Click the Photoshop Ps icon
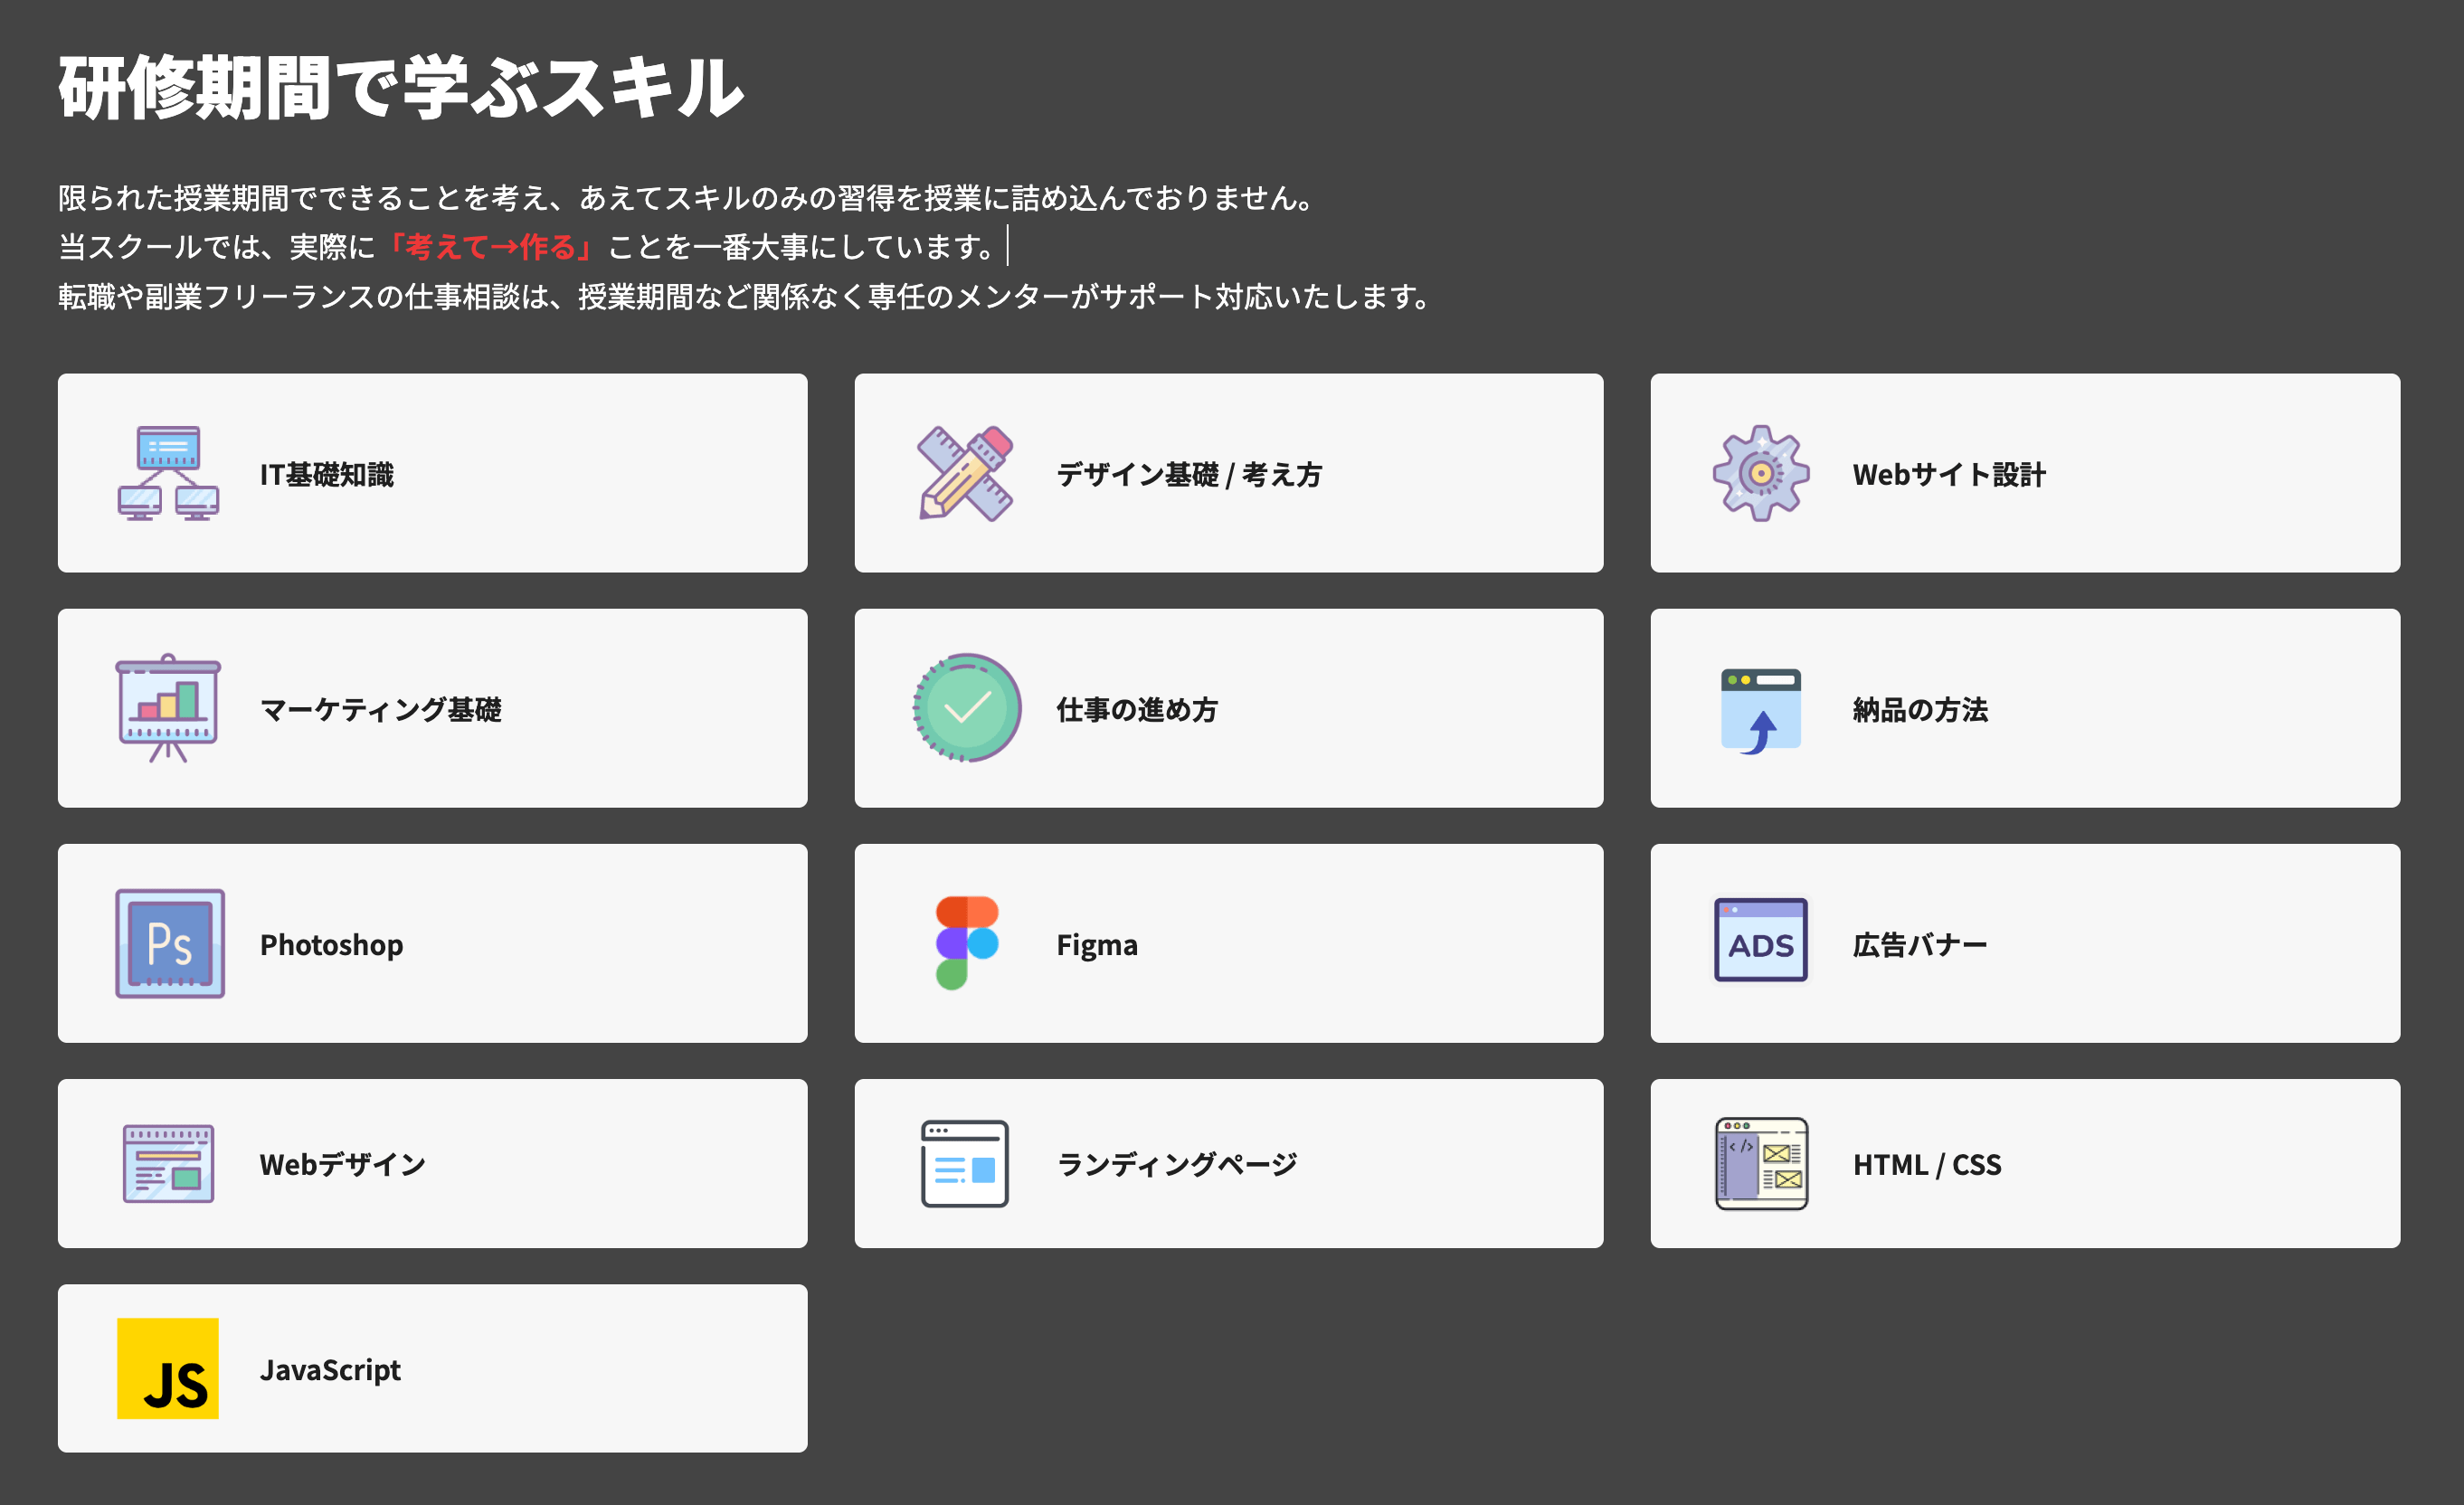Viewport: 2464px width, 1505px height. click(169, 943)
